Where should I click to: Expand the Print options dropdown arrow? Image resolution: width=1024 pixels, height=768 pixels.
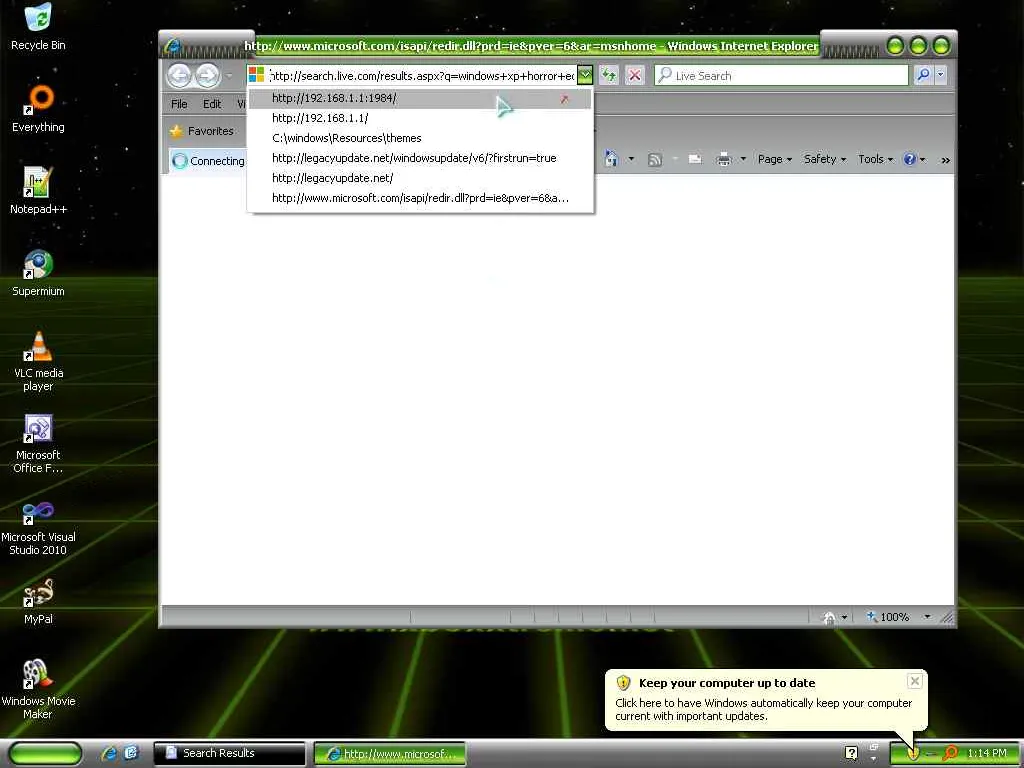coord(743,159)
